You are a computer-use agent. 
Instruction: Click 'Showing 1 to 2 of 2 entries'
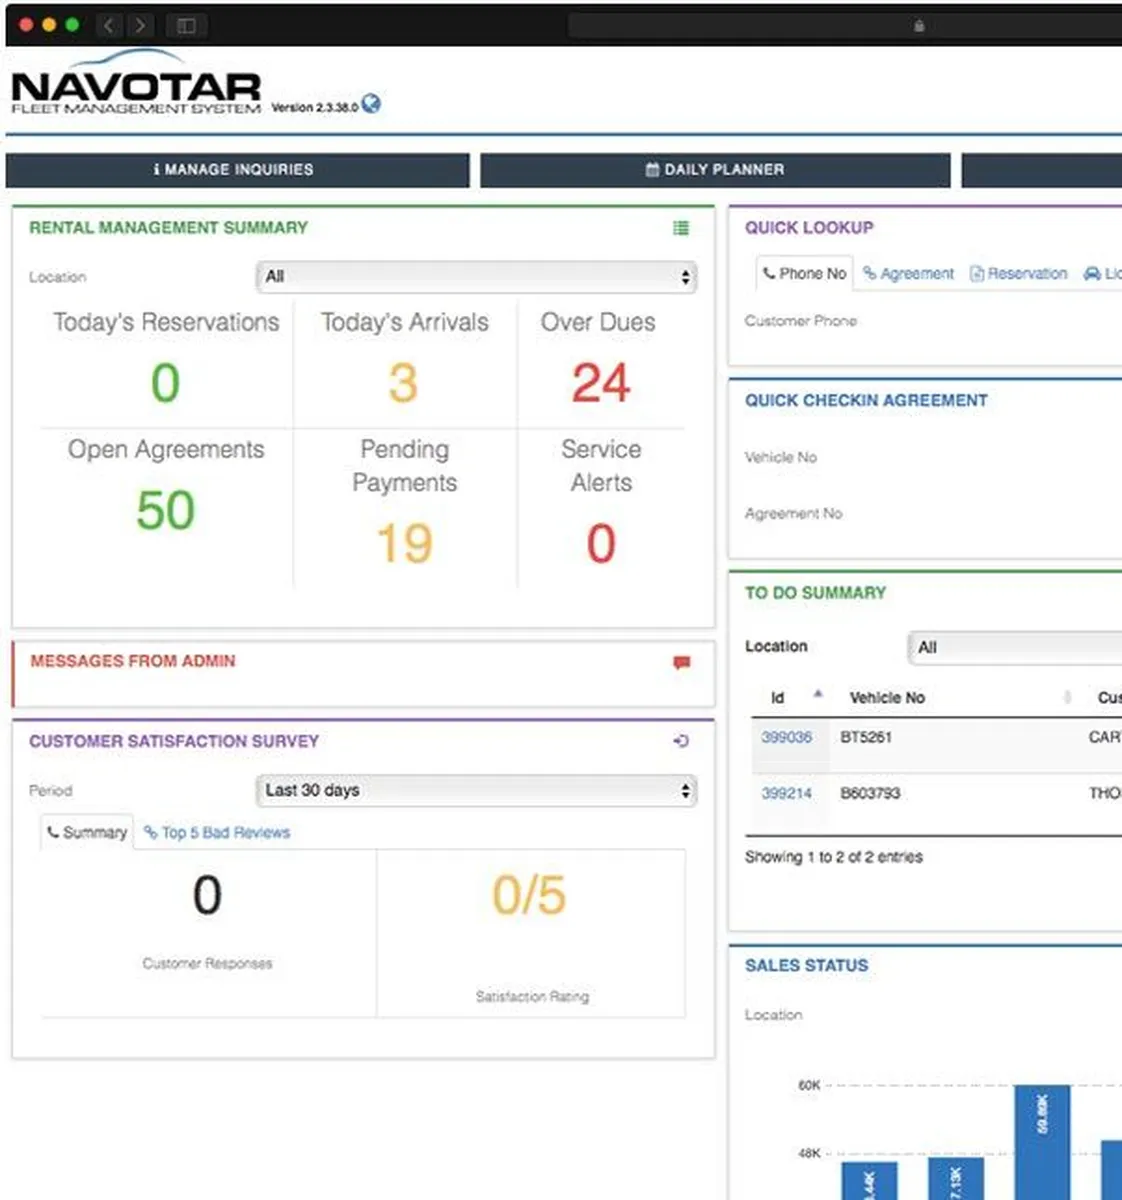[834, 857]
